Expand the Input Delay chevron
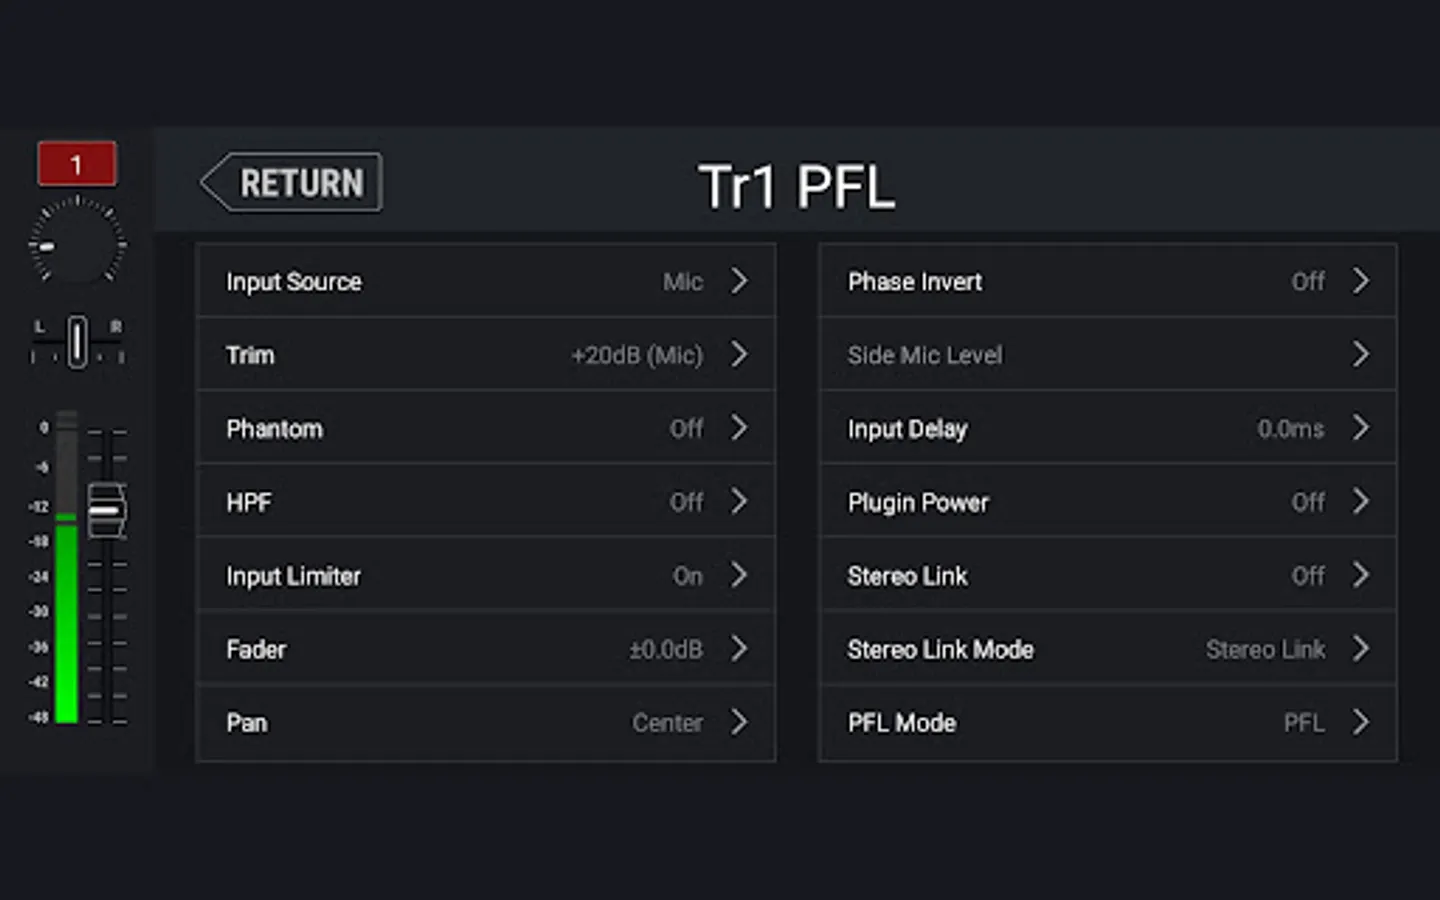 (x=1361, y=429)
